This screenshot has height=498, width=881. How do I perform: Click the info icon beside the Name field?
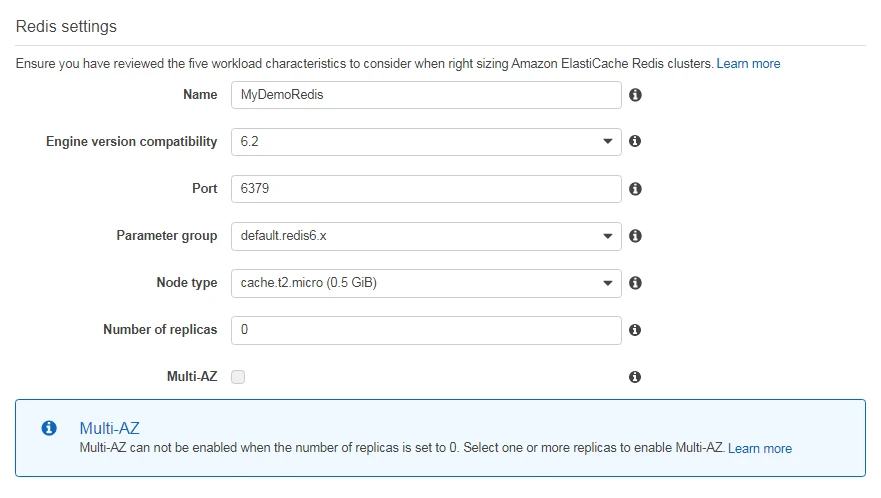[x=635, y=95]
